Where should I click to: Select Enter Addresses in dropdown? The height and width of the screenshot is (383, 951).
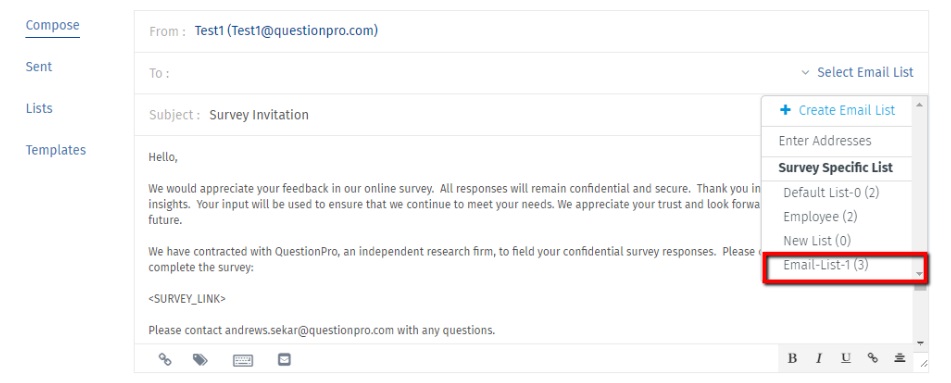(x=825, y=141)
